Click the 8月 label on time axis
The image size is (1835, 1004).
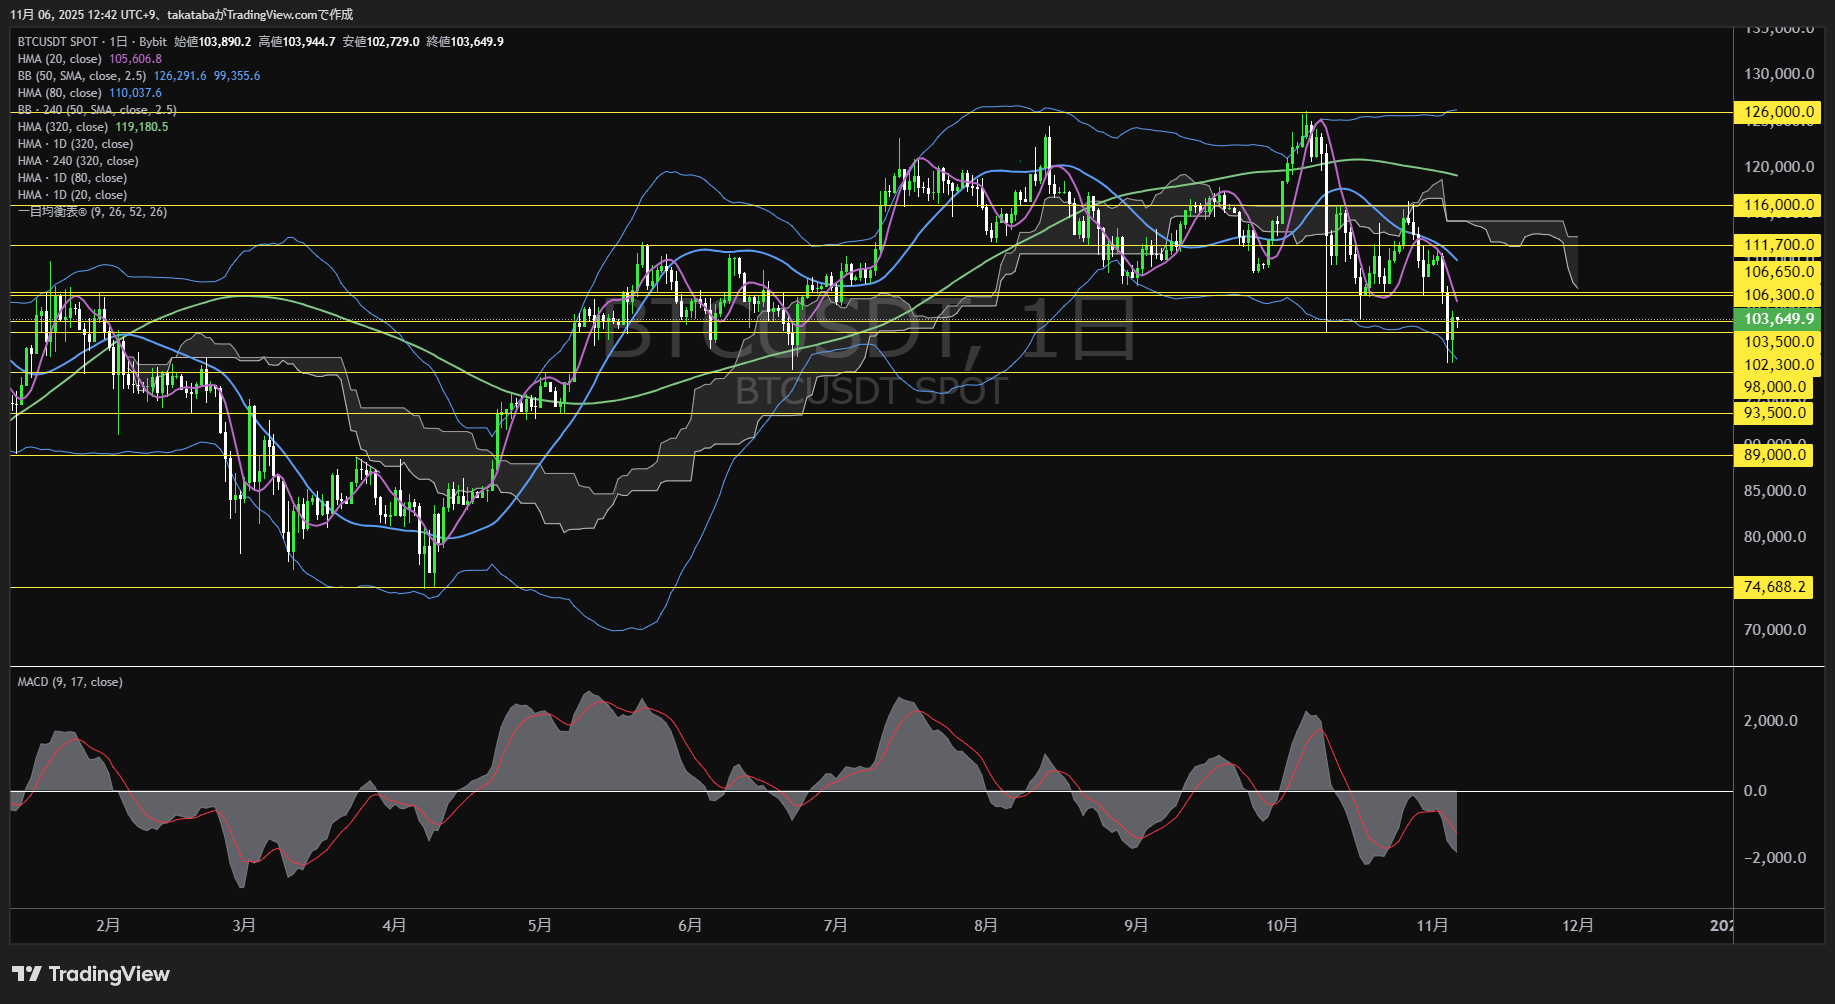click(985, 925)
